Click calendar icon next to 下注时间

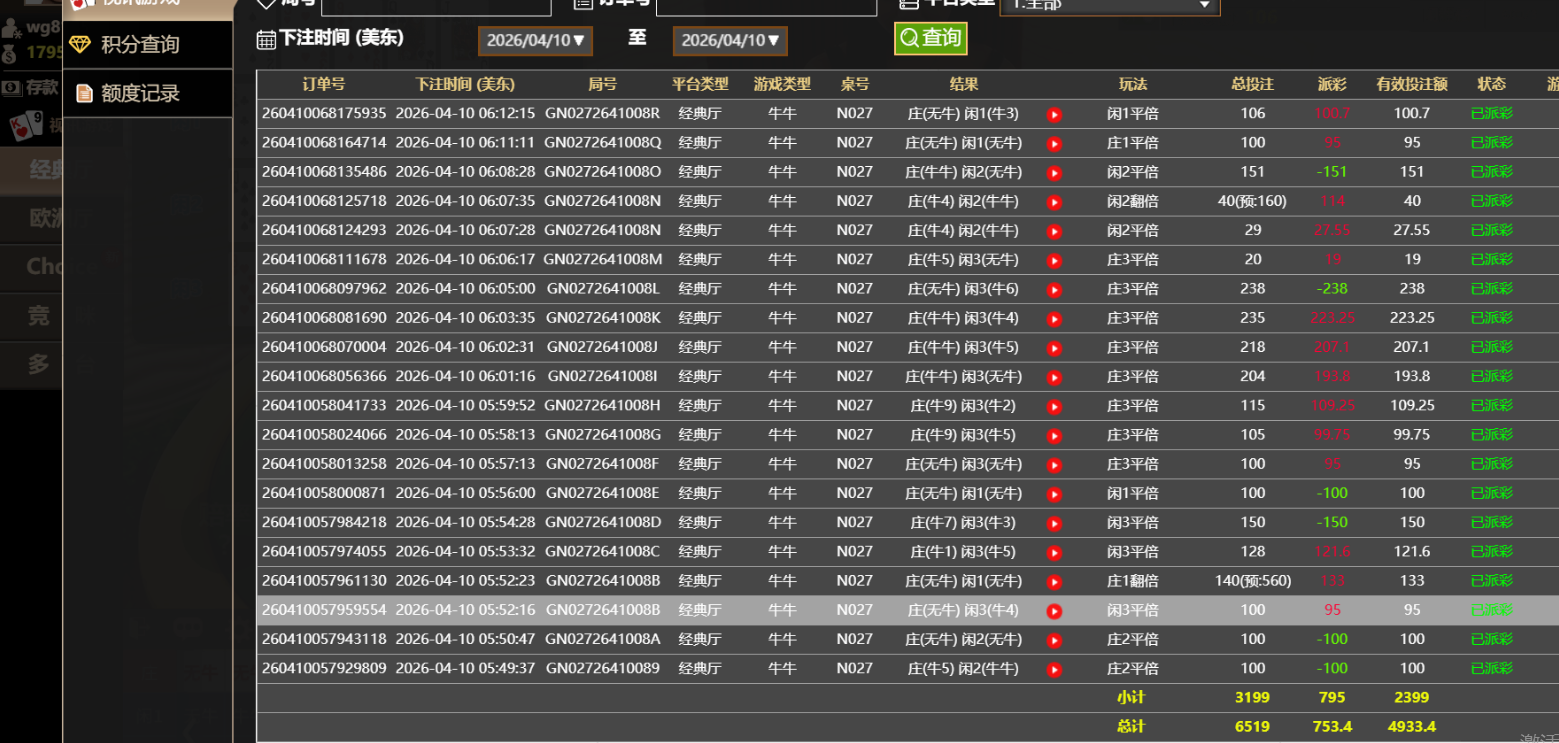pos(266,40)
